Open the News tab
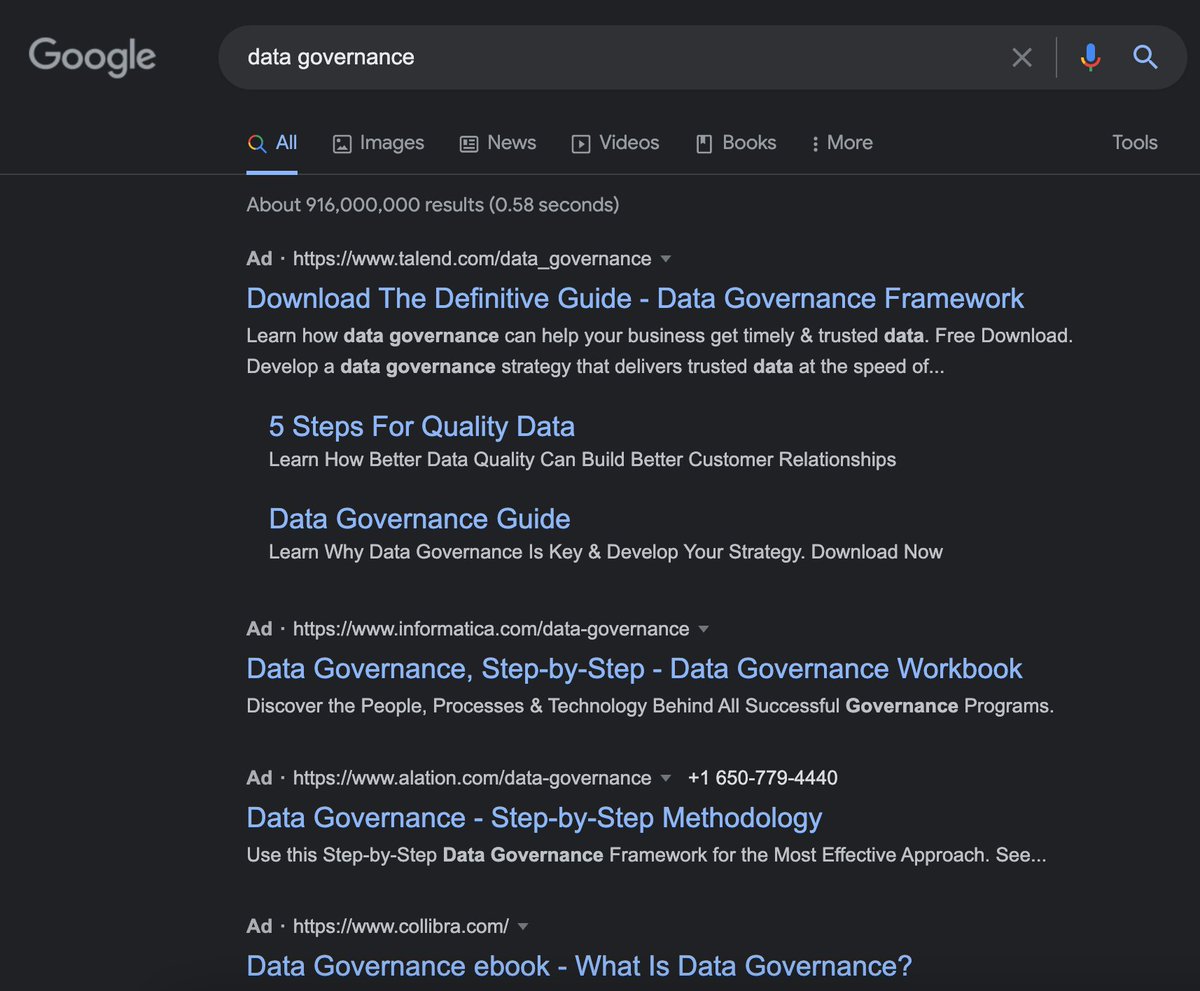Screen dimensions: 1200x991 pos(497,143)
